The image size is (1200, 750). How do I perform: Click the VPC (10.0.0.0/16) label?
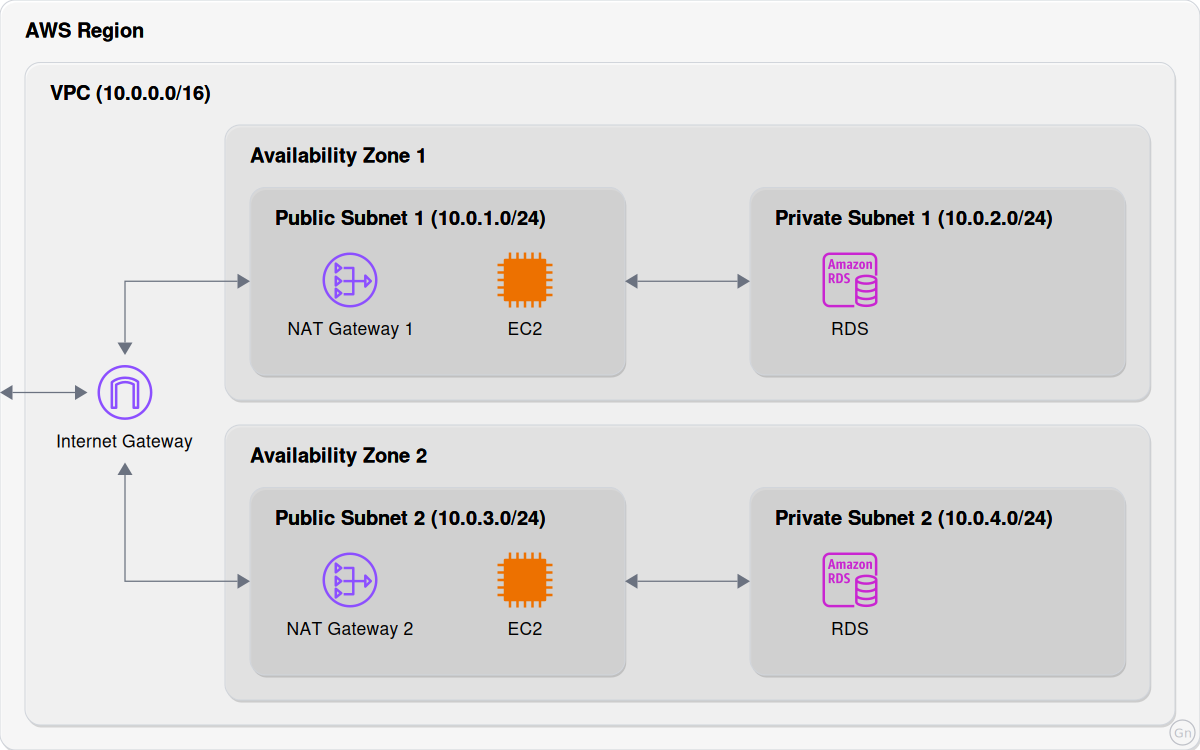click(x=130, y=94)
